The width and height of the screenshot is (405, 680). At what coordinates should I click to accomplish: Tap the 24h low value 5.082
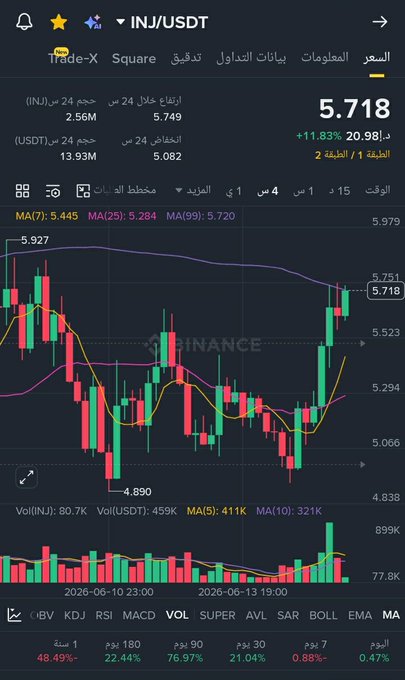point(167,157)
